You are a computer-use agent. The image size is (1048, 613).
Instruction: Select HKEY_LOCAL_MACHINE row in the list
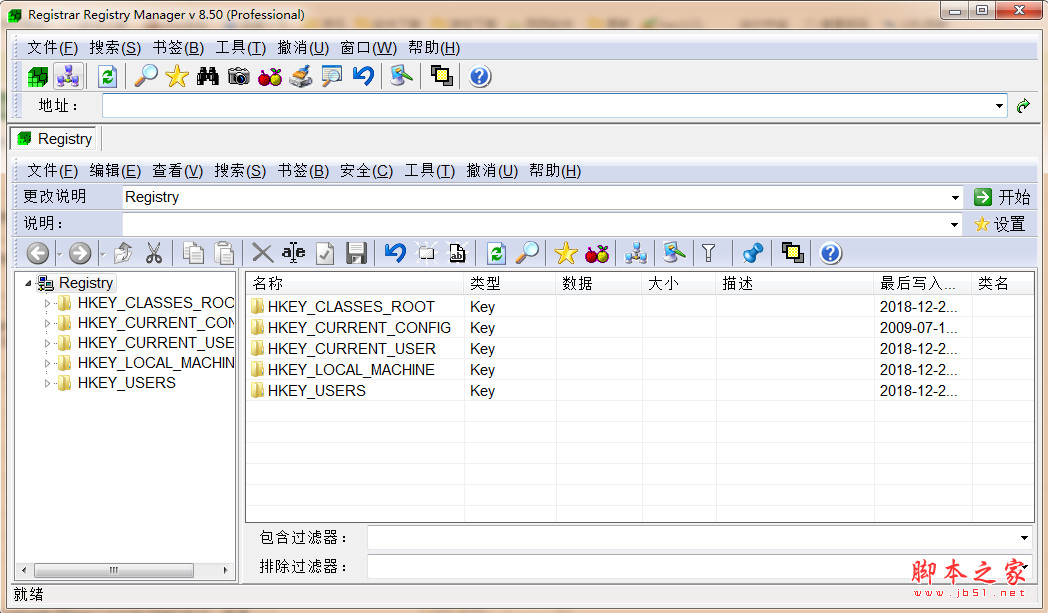click(639, 370)
